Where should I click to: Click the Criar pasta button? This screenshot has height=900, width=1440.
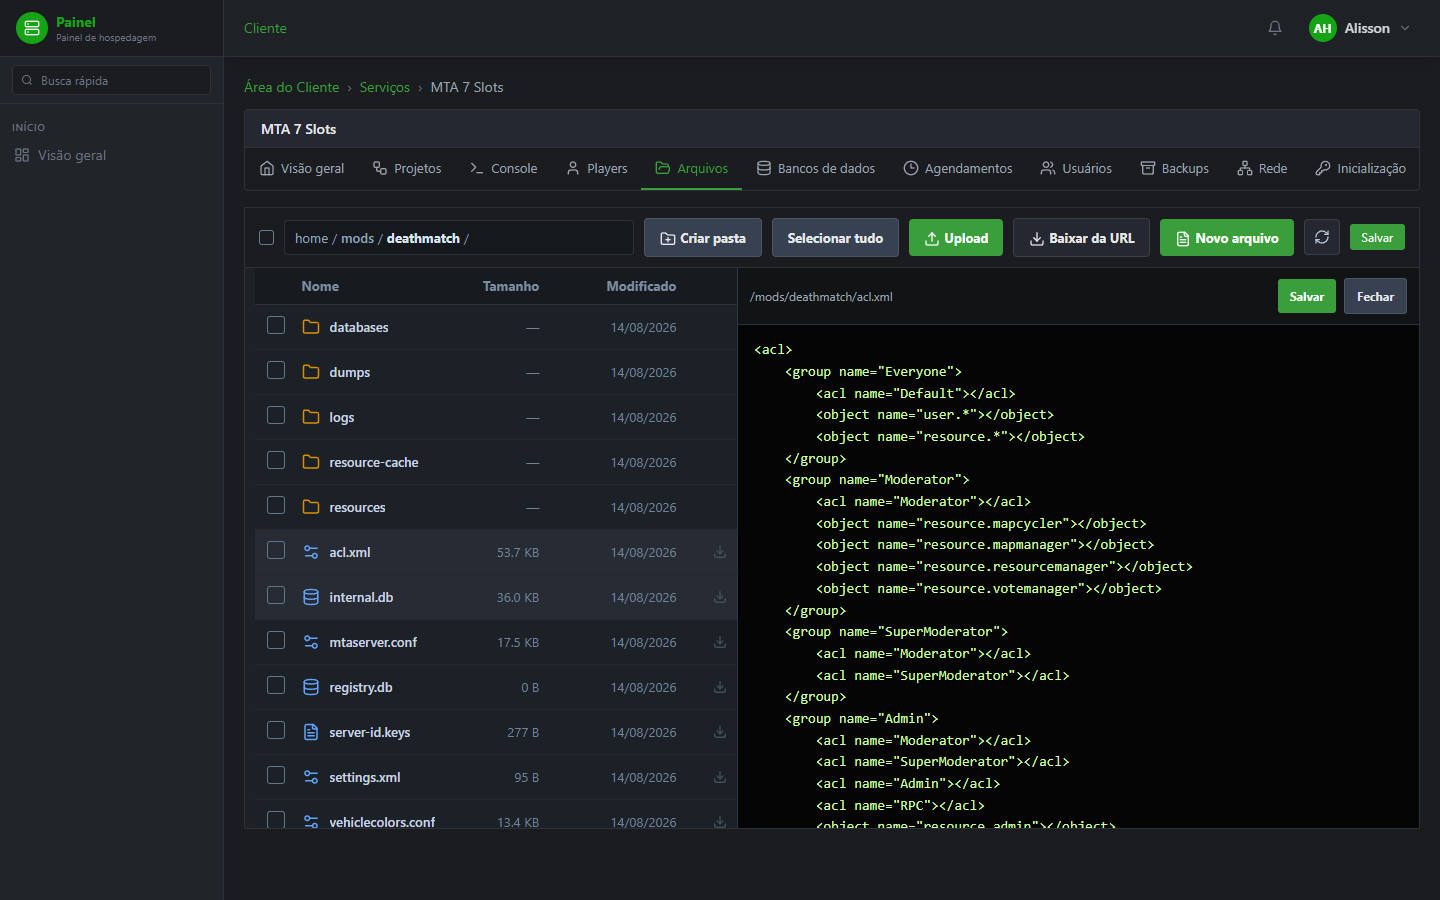click(x=703, y=238)
